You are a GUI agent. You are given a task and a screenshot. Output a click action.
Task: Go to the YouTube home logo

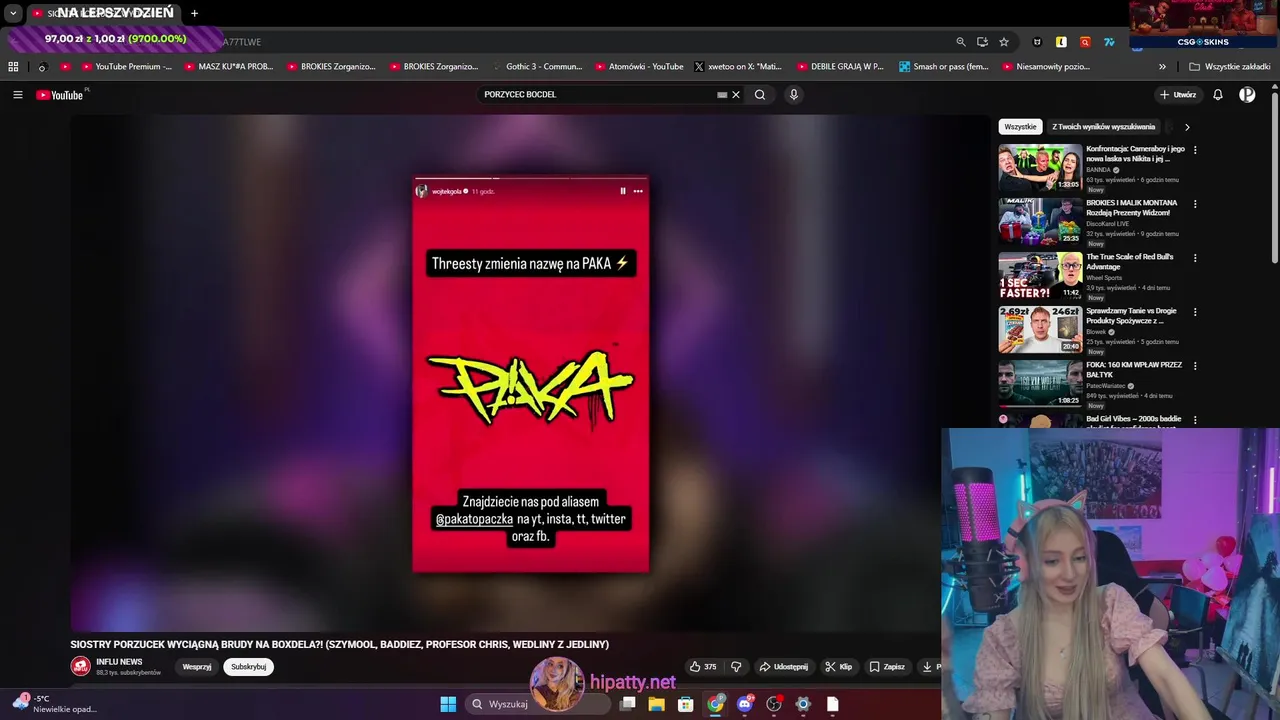(x=60, y=95)
